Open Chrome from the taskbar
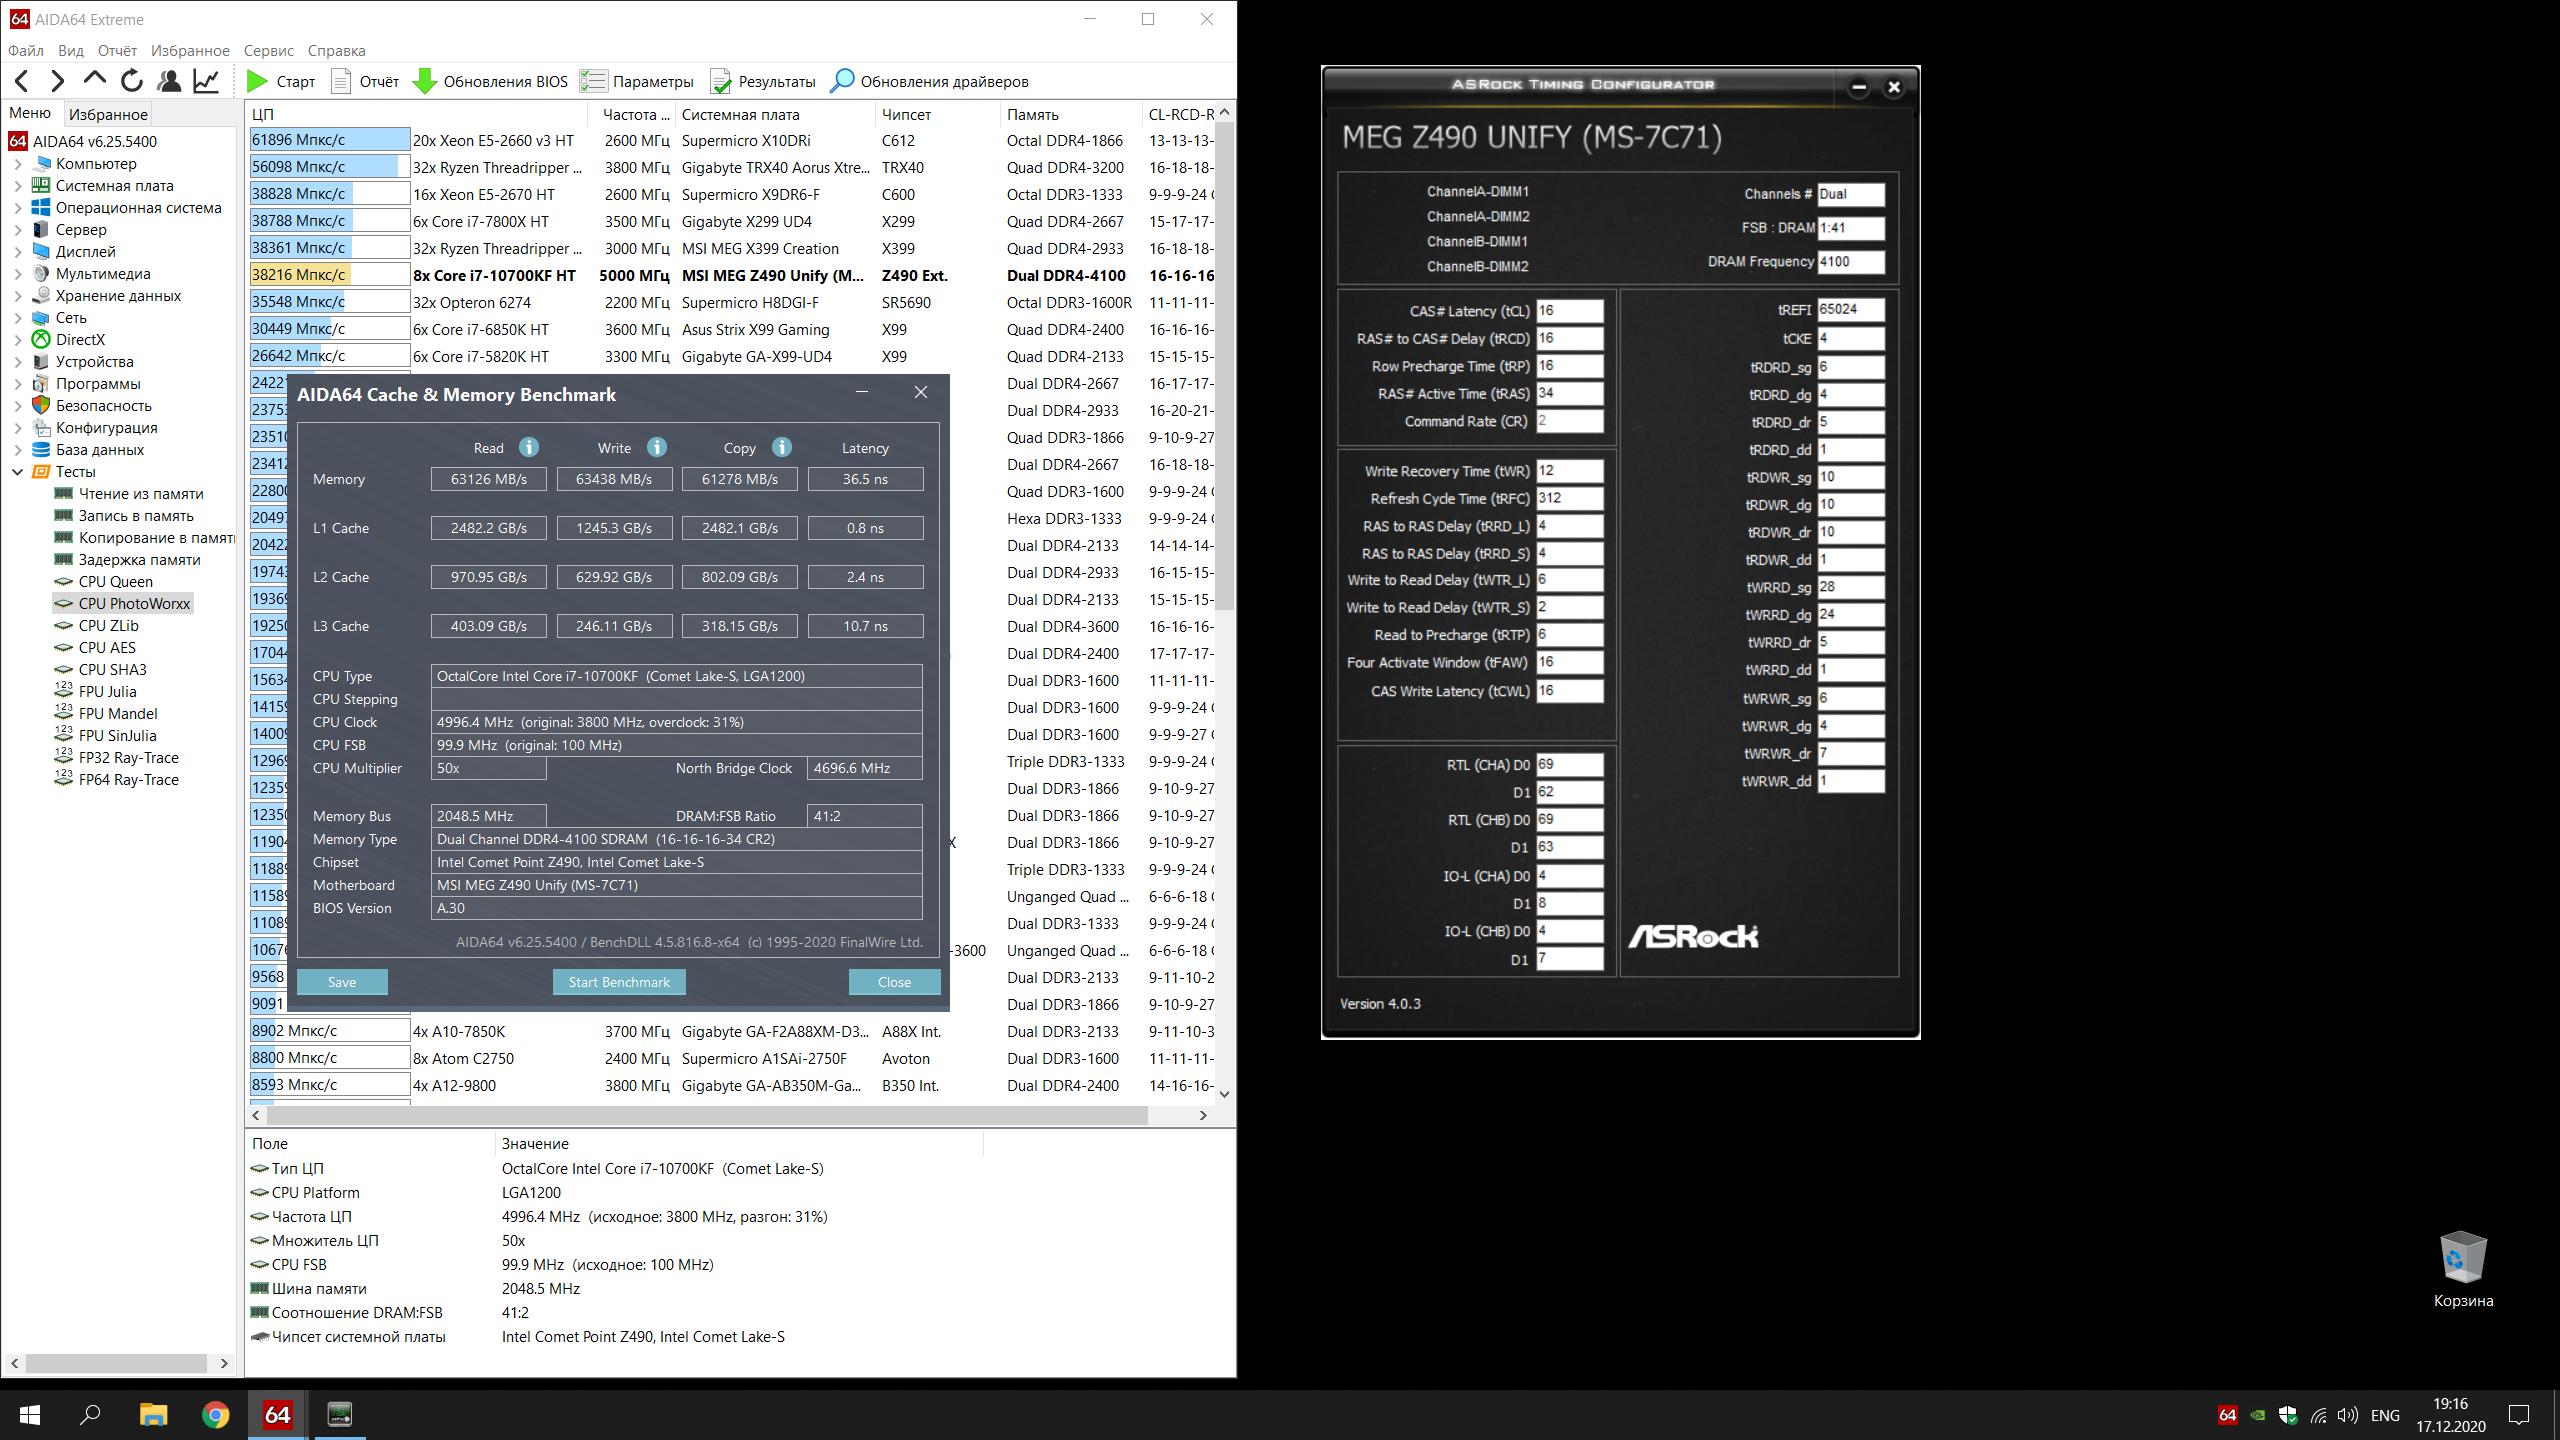Viewport: 2560px width, 1440px height. [215, 1414]
